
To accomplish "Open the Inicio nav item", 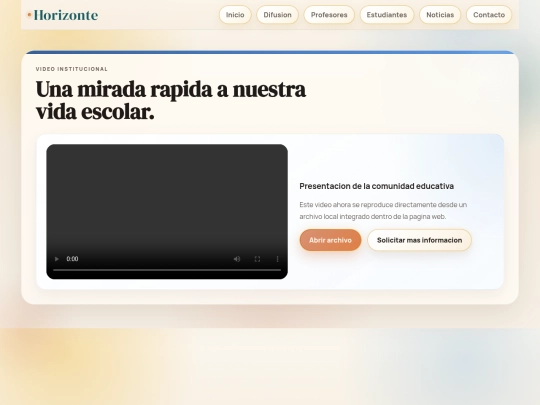I will 235,15.
